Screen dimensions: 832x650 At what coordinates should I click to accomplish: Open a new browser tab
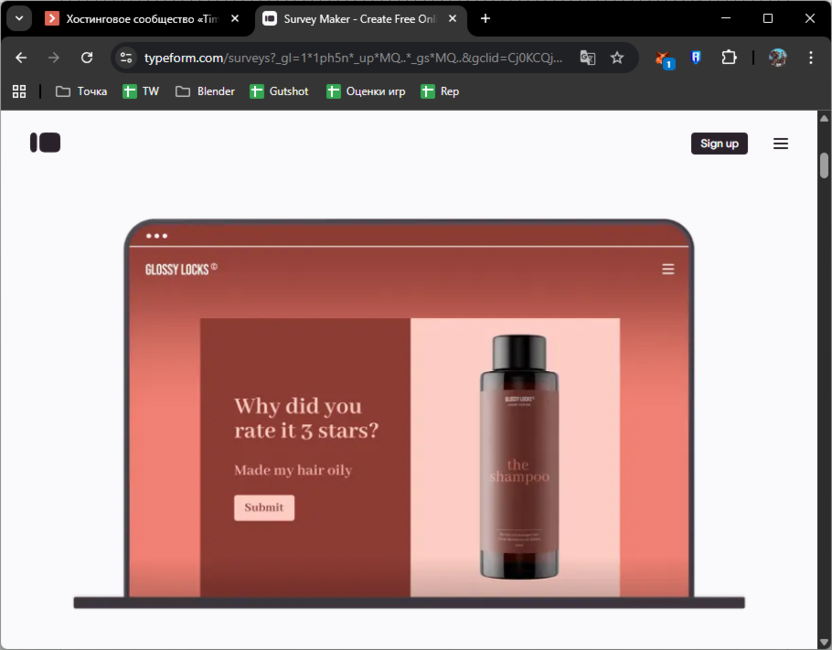(485, 18)
